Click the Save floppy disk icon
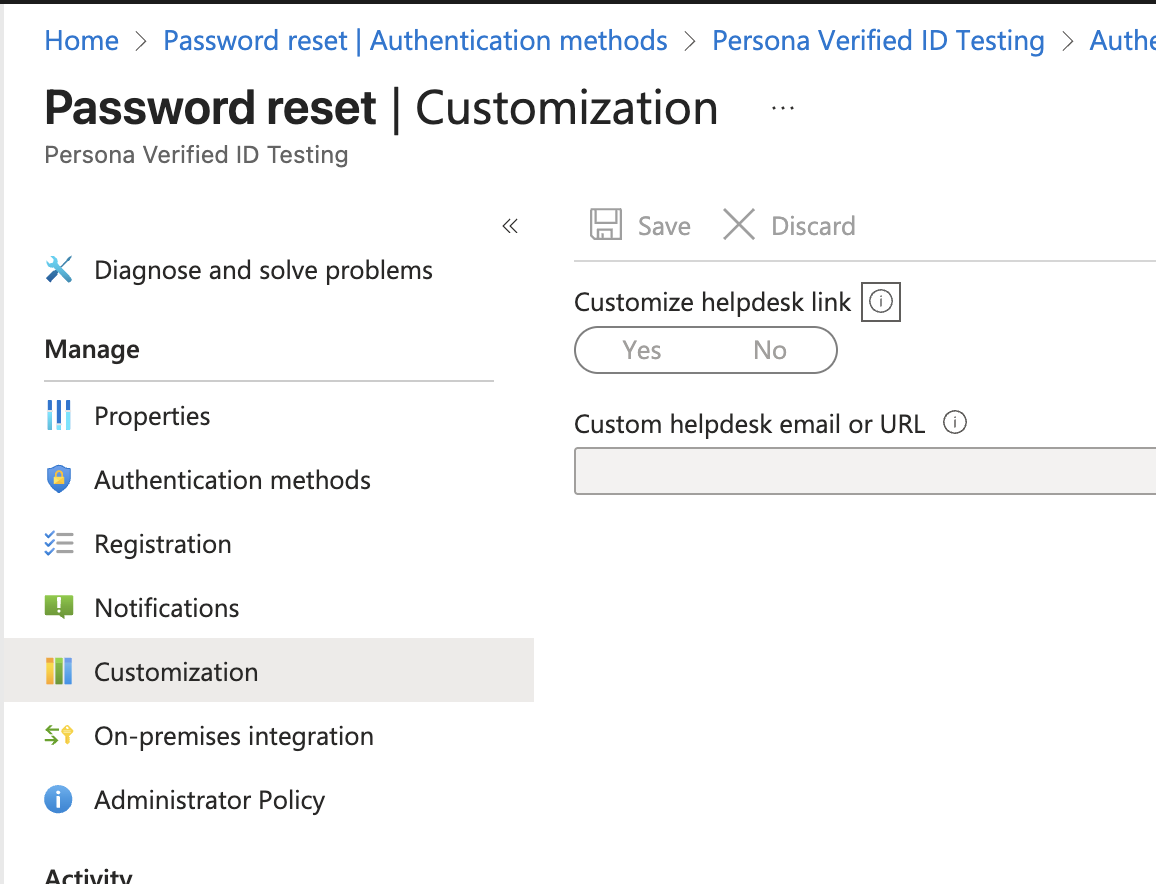Image resolution: width=1156 pixels, height=884 pixels. point(606,224)
